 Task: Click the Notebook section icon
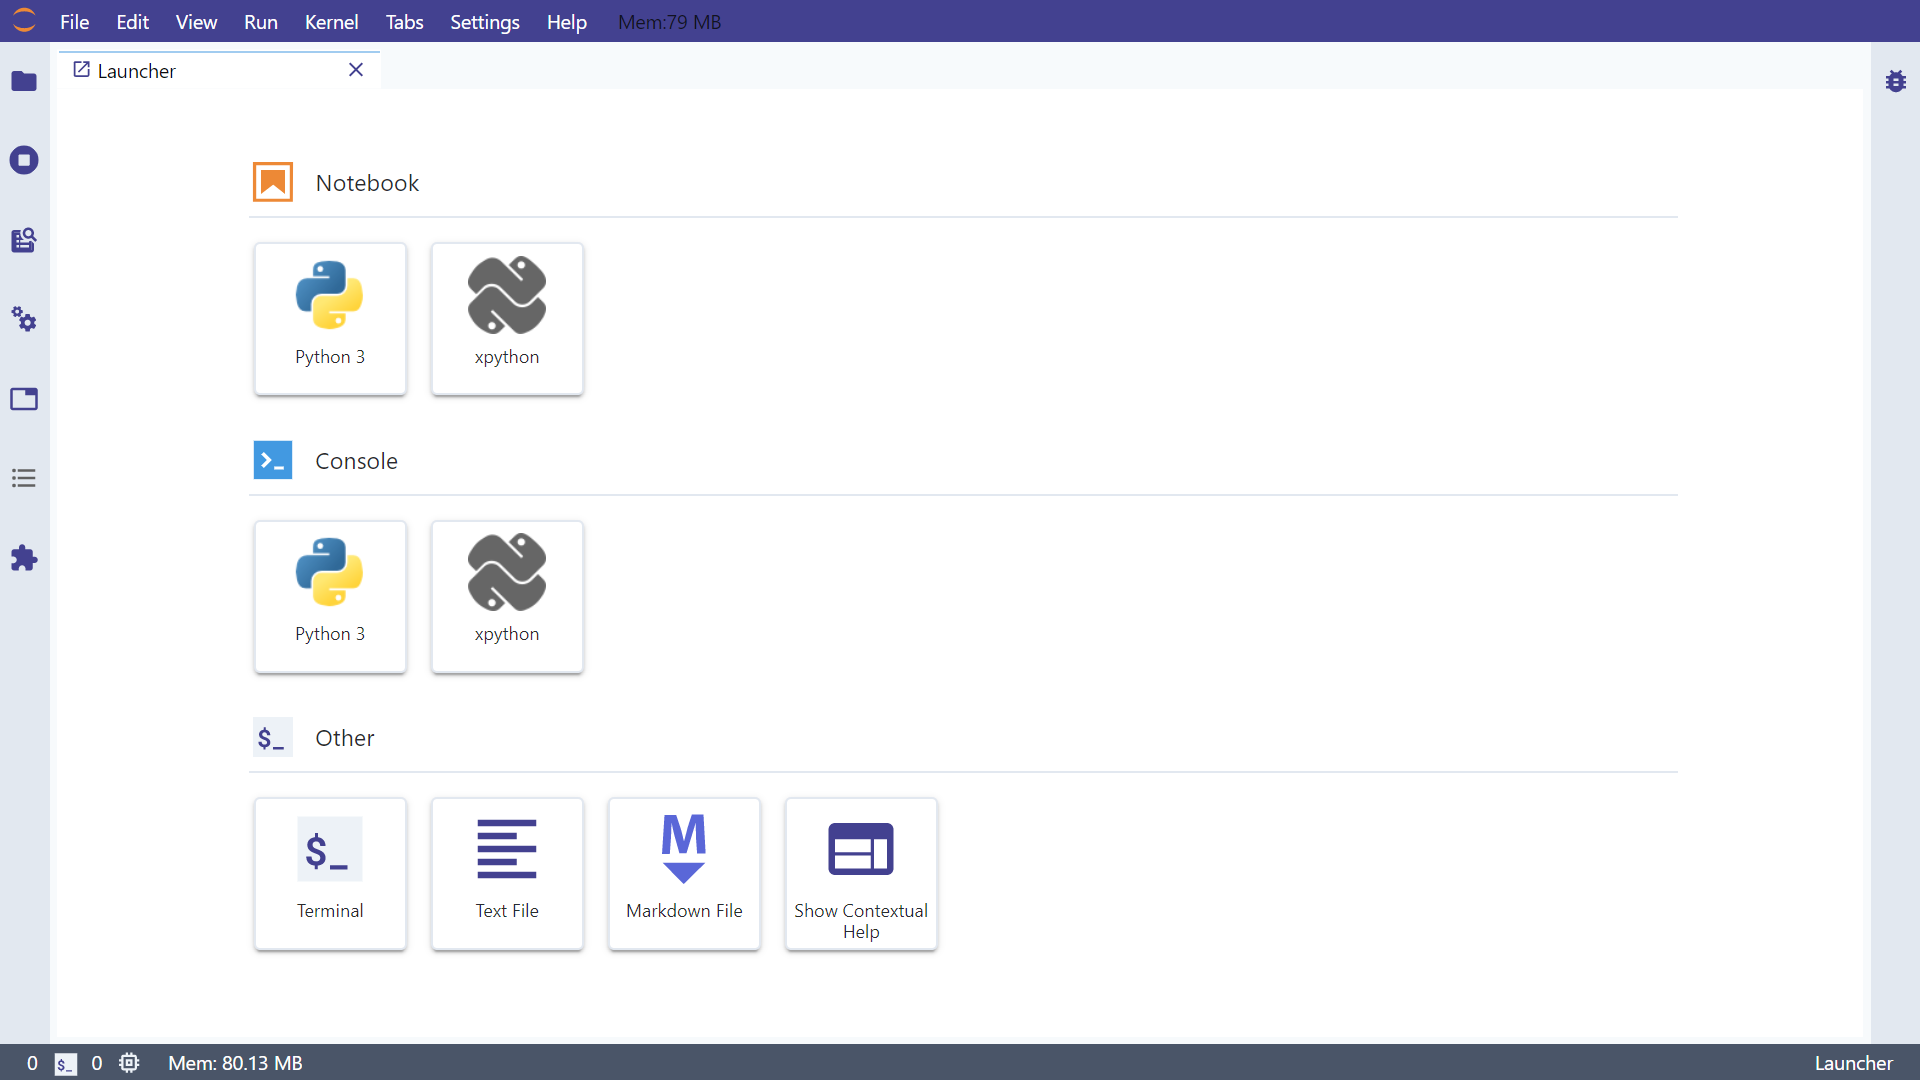pos(273,182)
